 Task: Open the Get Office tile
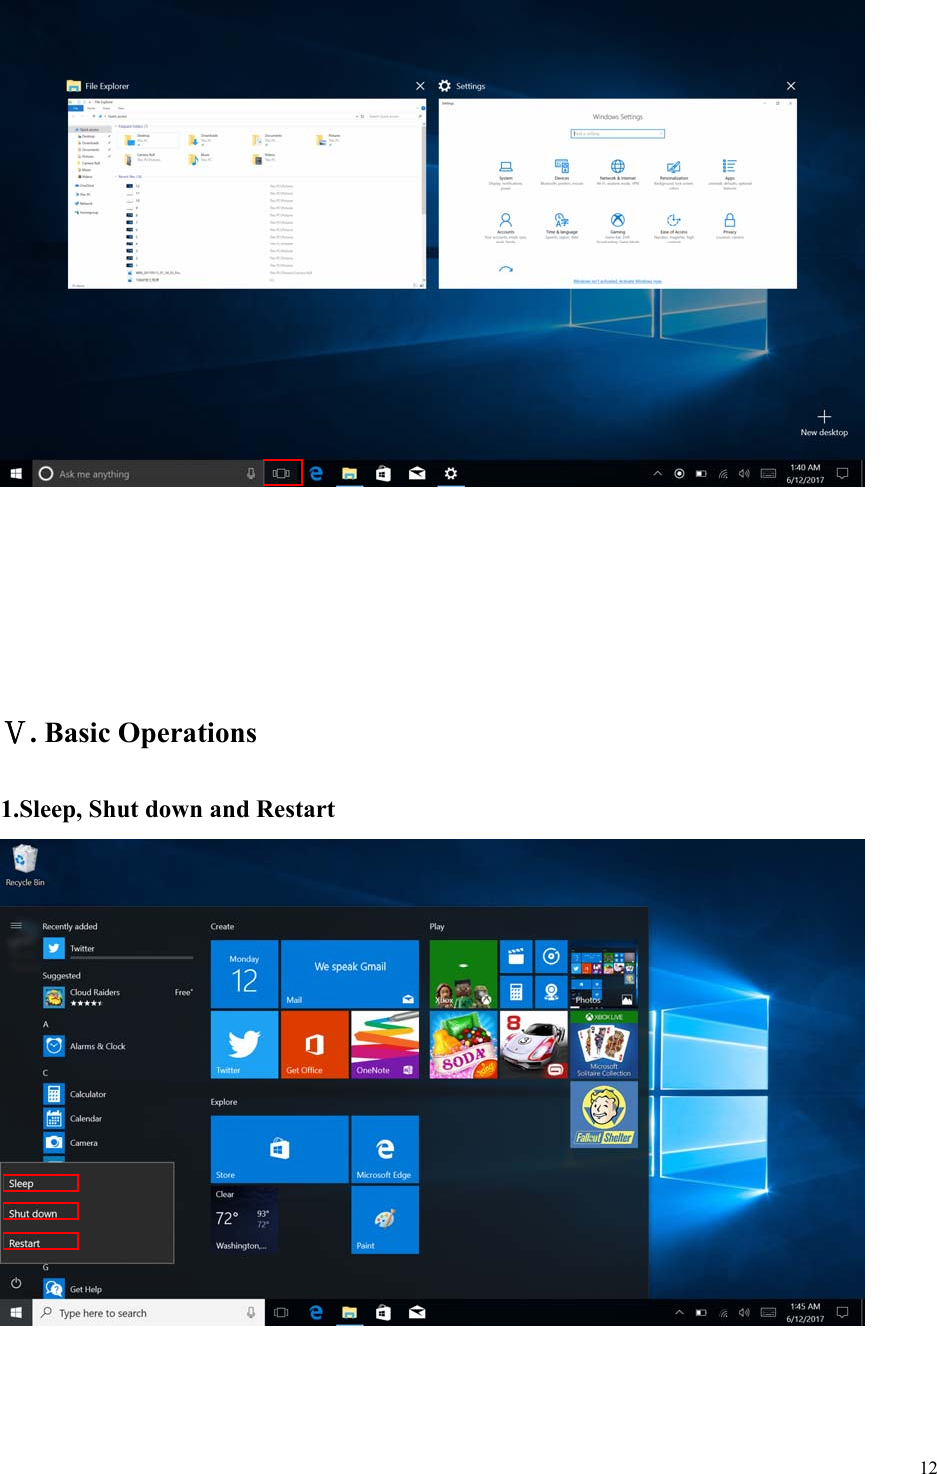(x=315, y=1044)
